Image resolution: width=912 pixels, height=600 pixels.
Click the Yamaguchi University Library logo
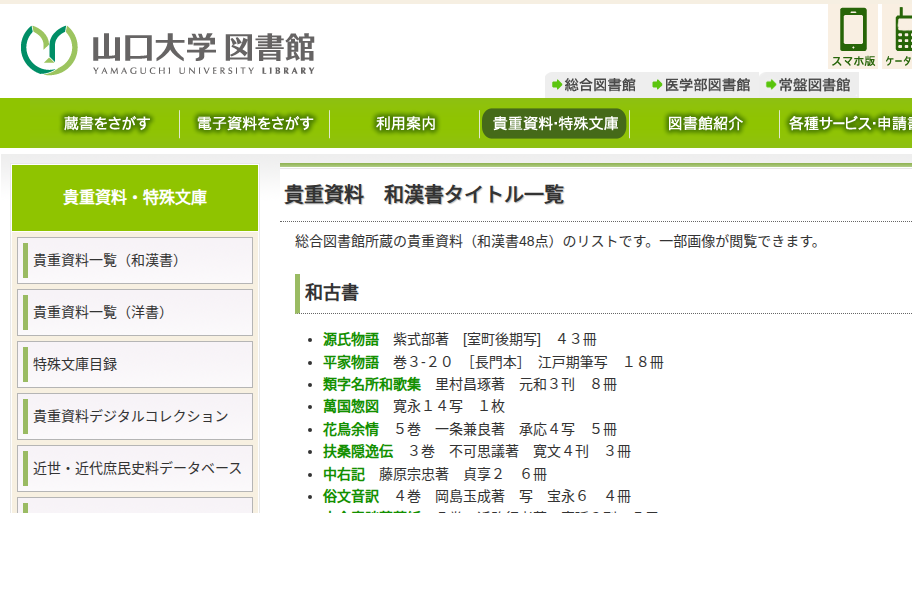(168, 51)
